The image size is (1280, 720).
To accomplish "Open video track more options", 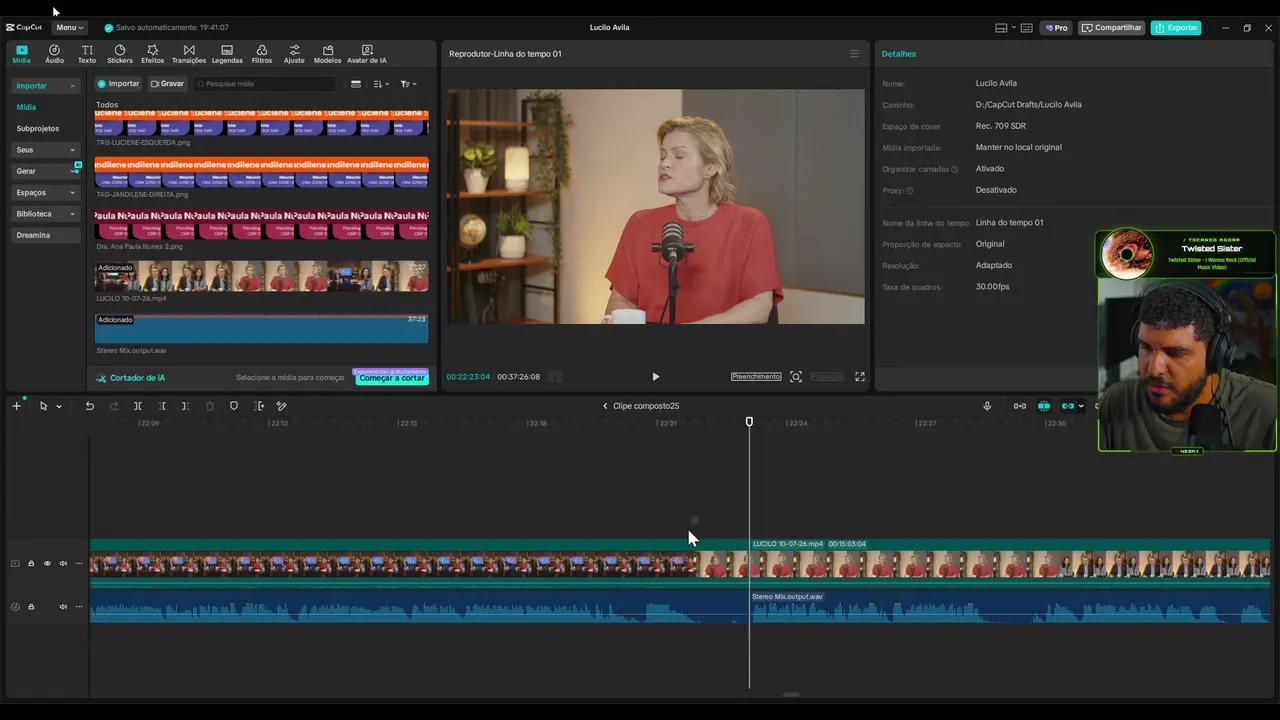I will click(79, 564).
